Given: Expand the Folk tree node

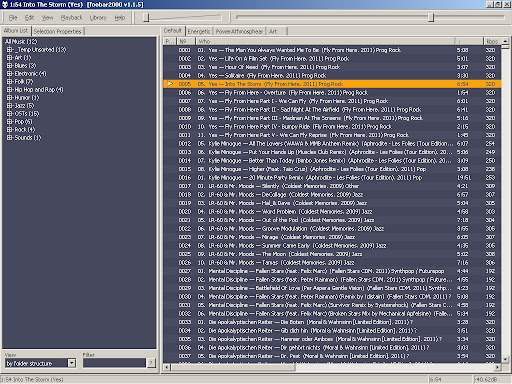Looking at the screenshot, I should [x=9, y=82].
